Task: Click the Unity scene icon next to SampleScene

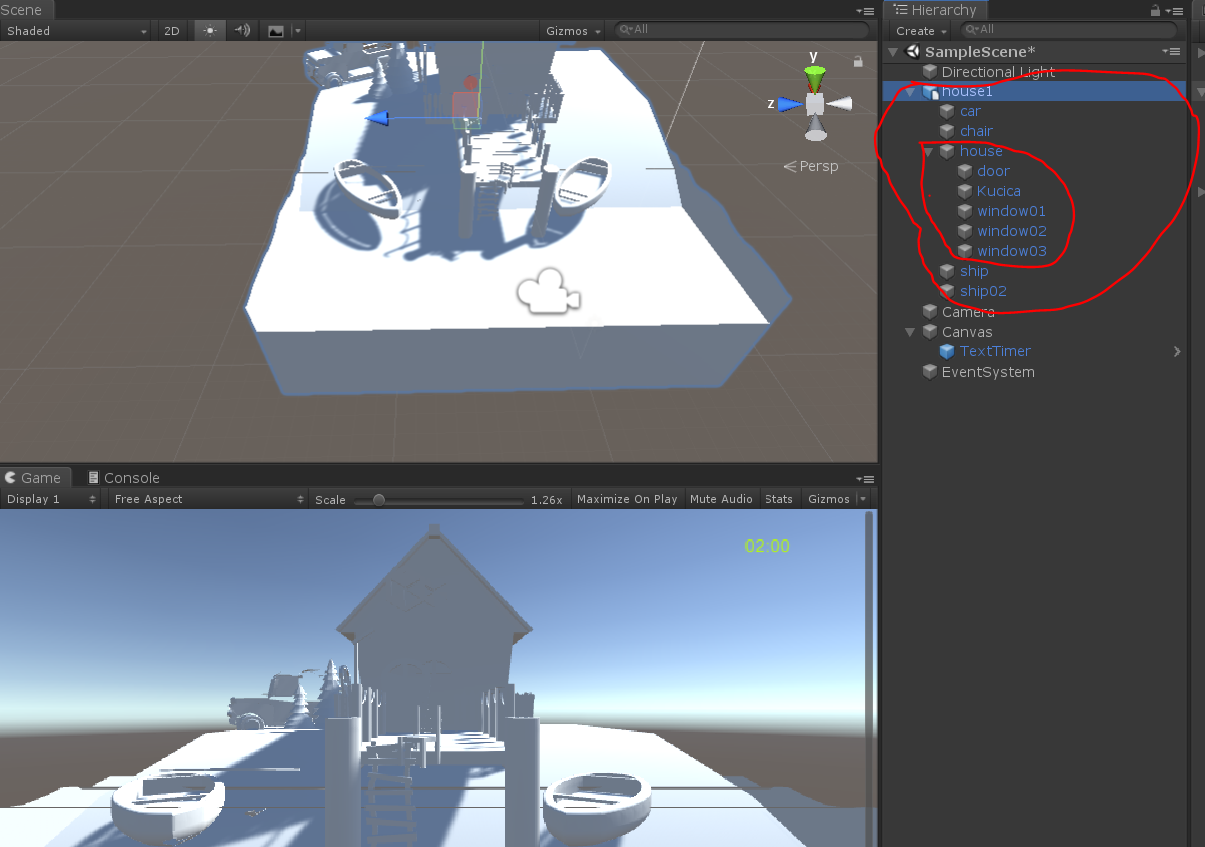Action: point(911,51)
